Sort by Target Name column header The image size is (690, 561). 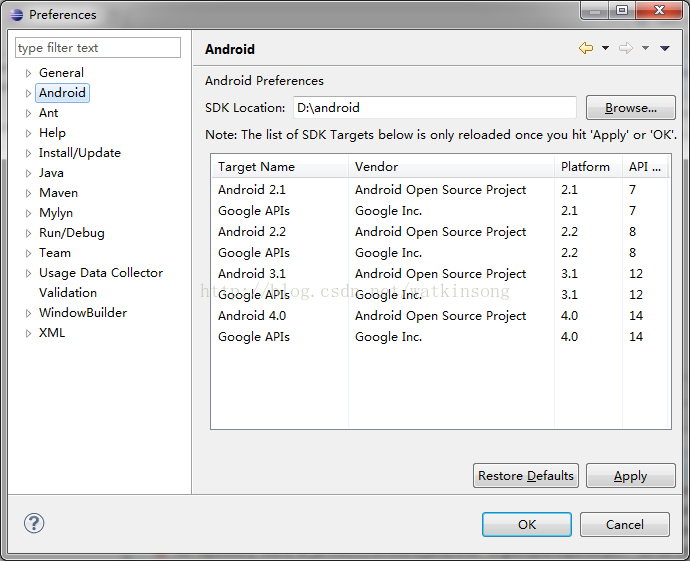coord(280,167)
